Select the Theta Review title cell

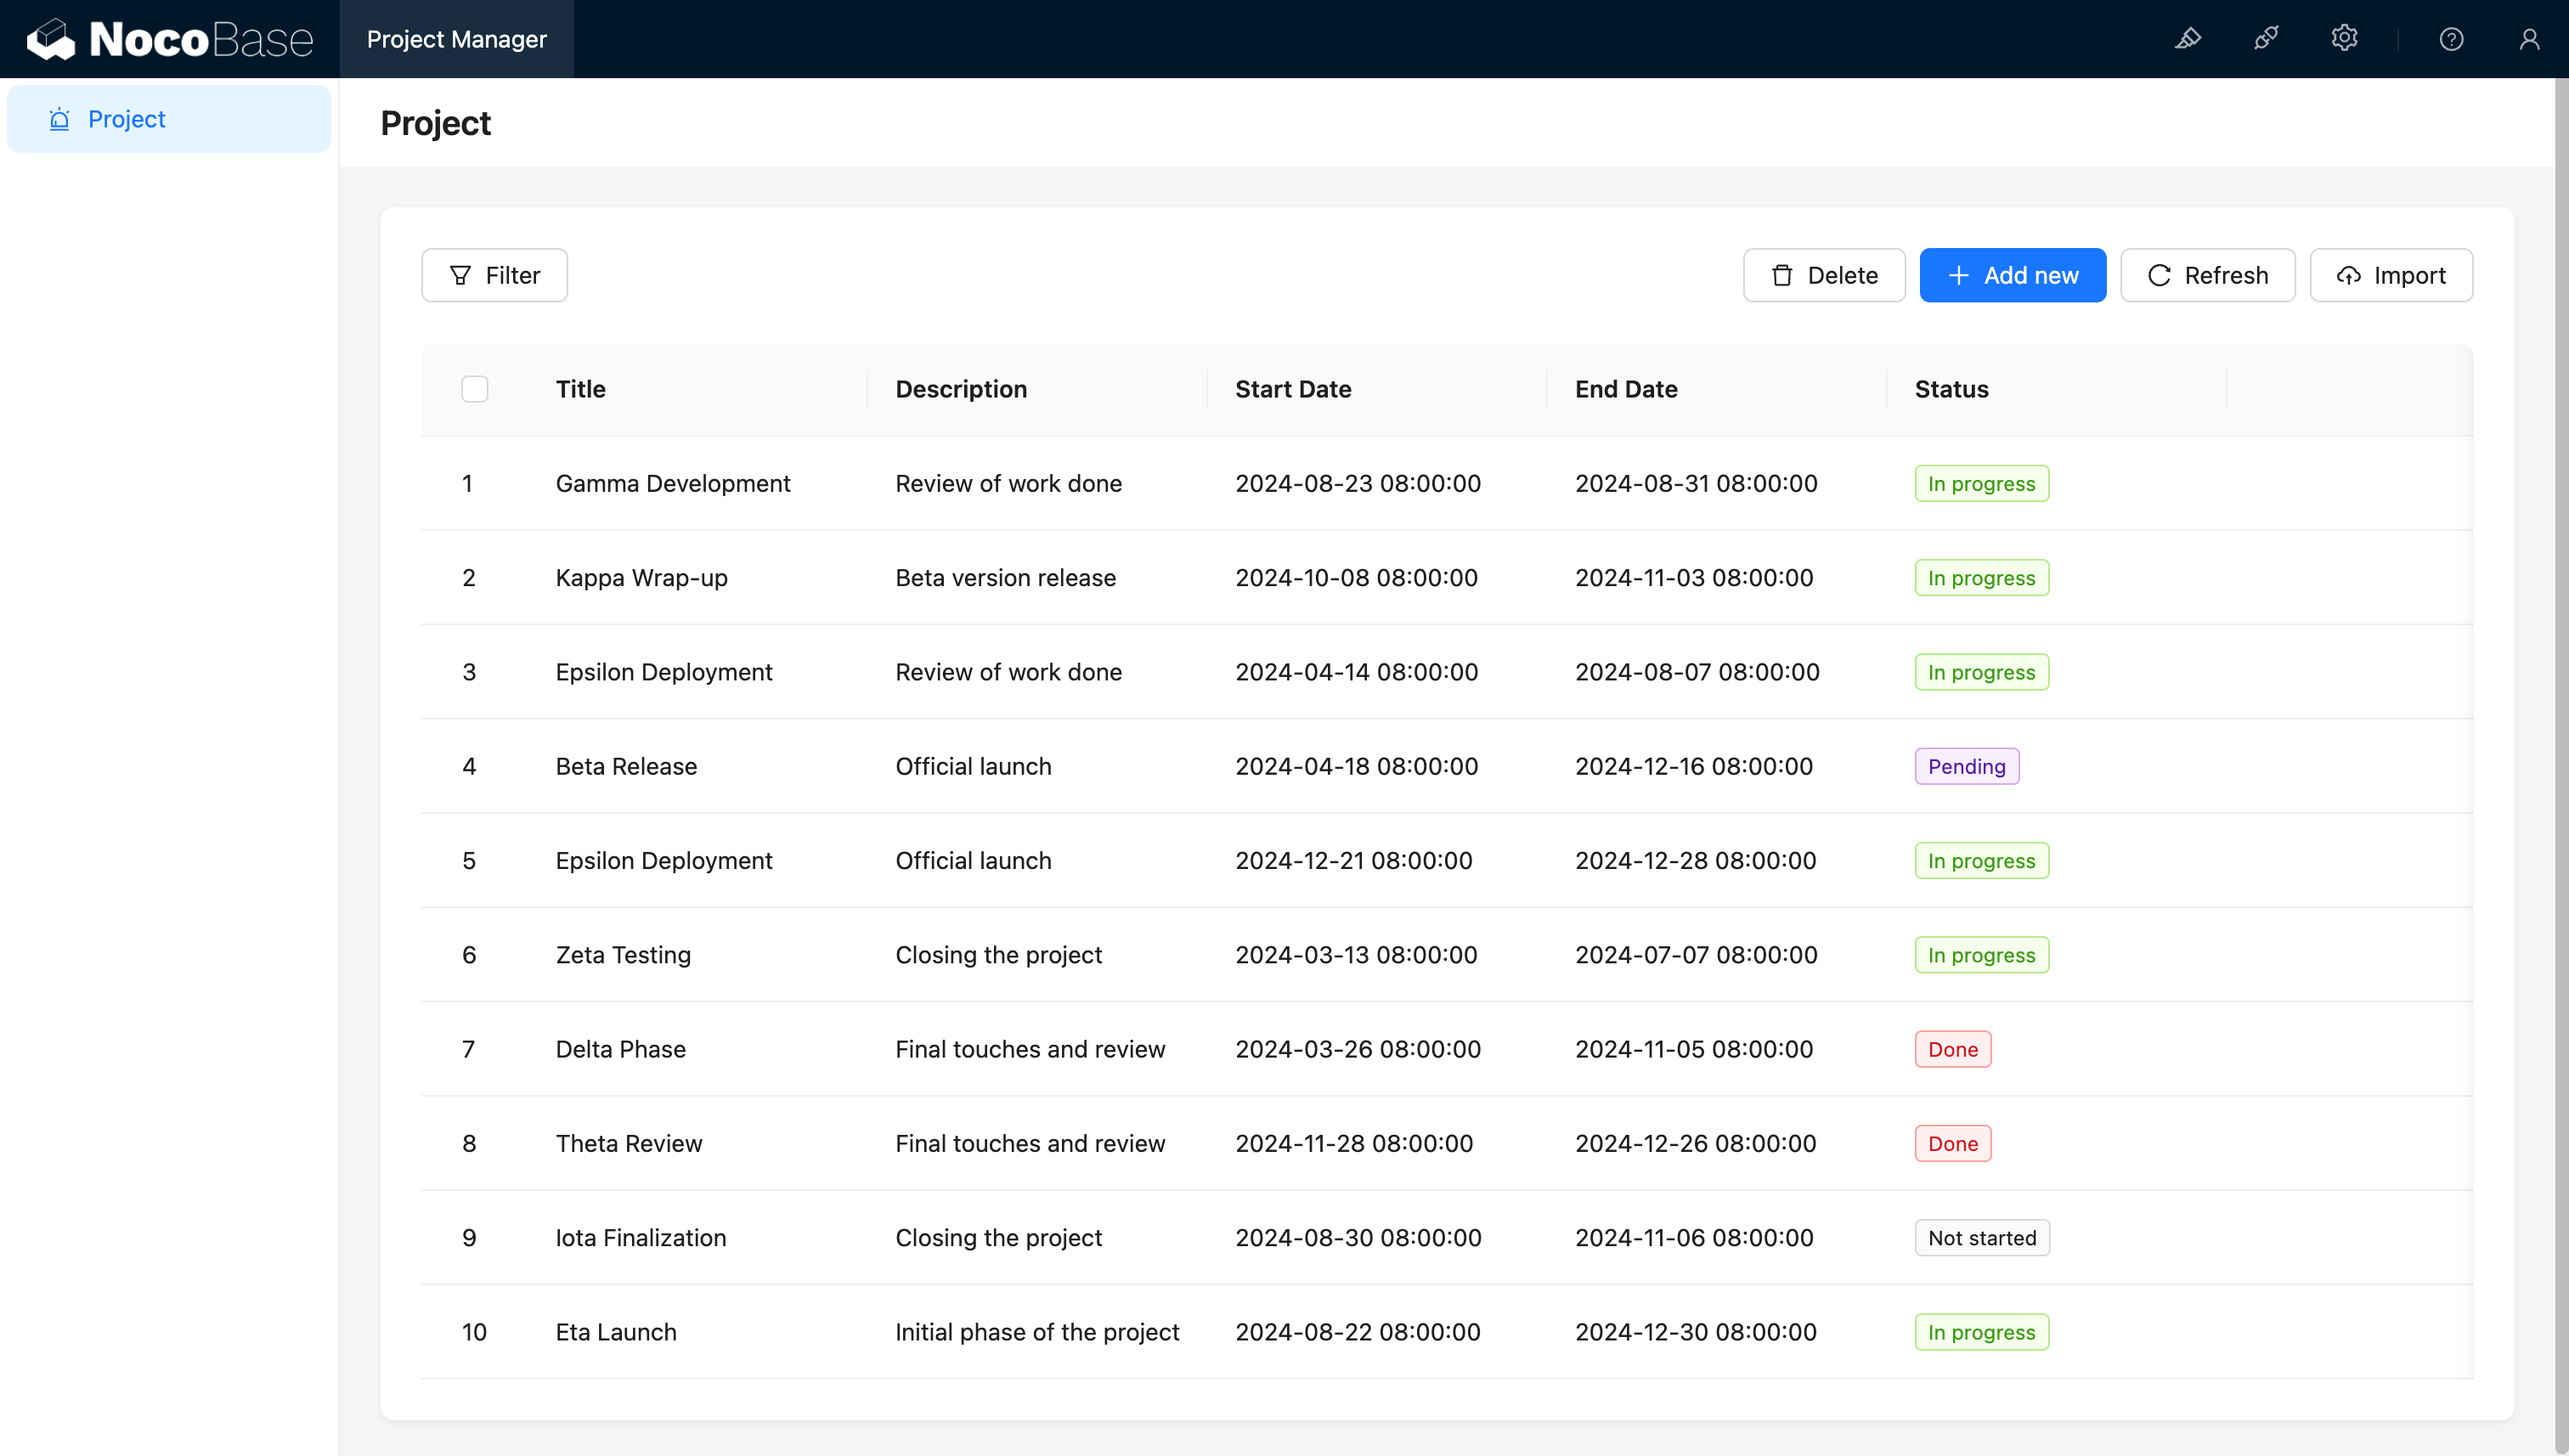(629, 1143)
